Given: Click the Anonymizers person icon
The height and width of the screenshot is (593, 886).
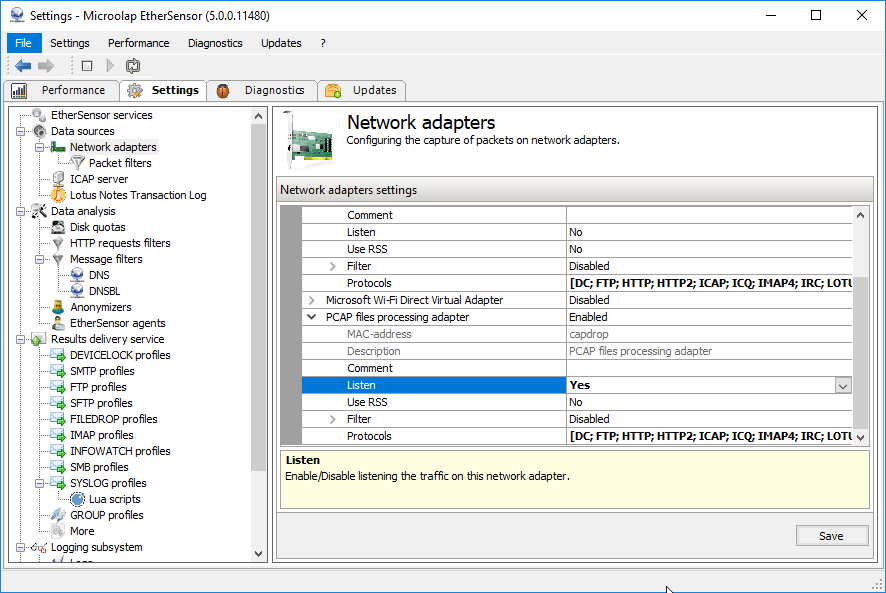Looking at the screenshot, I should pos(58,307).
